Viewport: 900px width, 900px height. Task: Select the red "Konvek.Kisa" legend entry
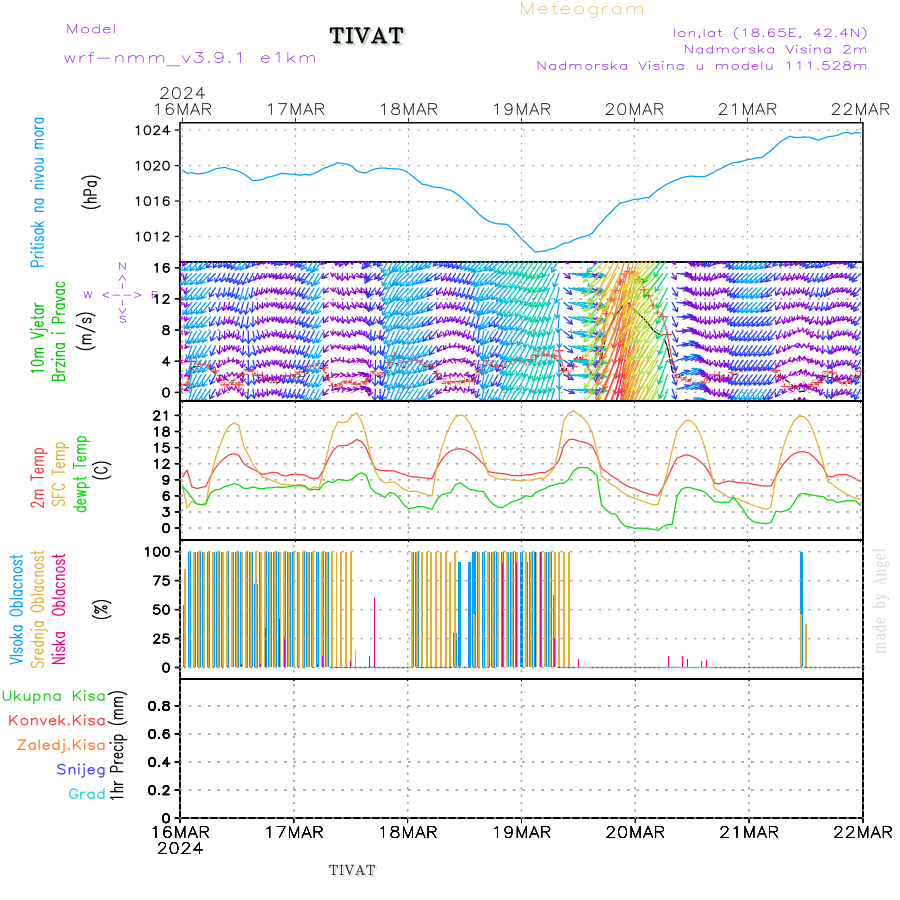click(x=57, y=721)
